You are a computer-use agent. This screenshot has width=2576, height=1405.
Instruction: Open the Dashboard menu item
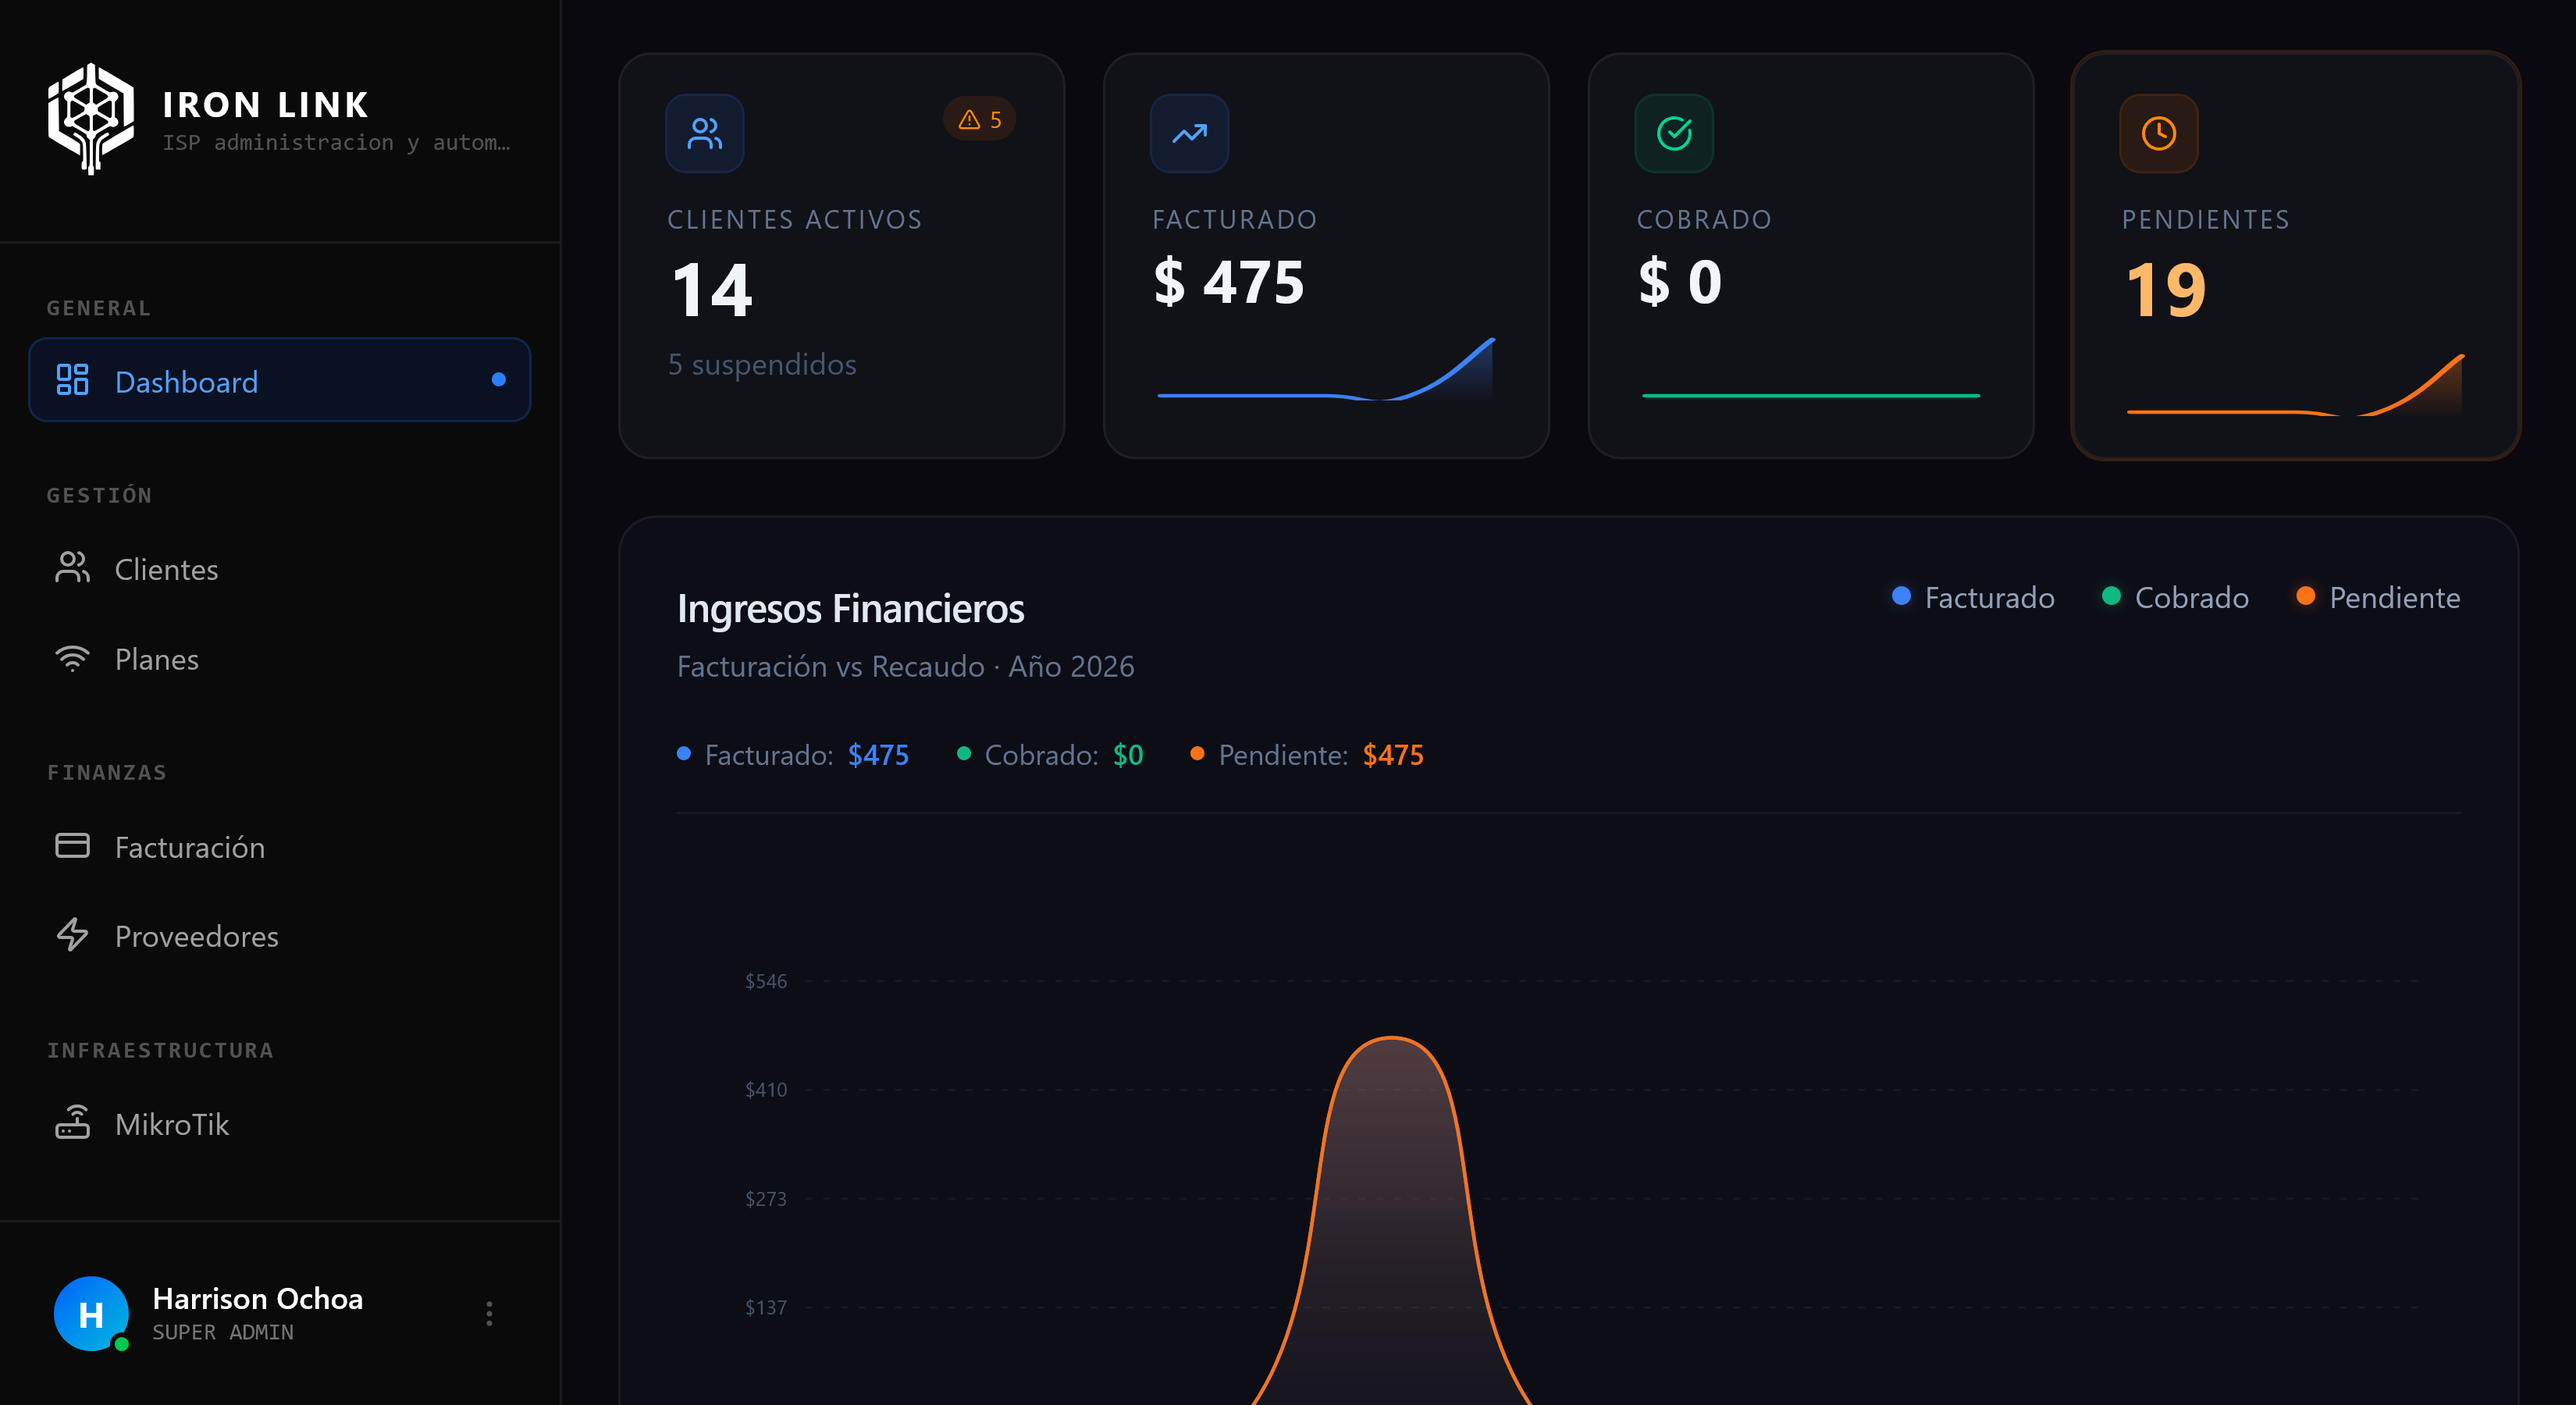(x=280, y=381)
